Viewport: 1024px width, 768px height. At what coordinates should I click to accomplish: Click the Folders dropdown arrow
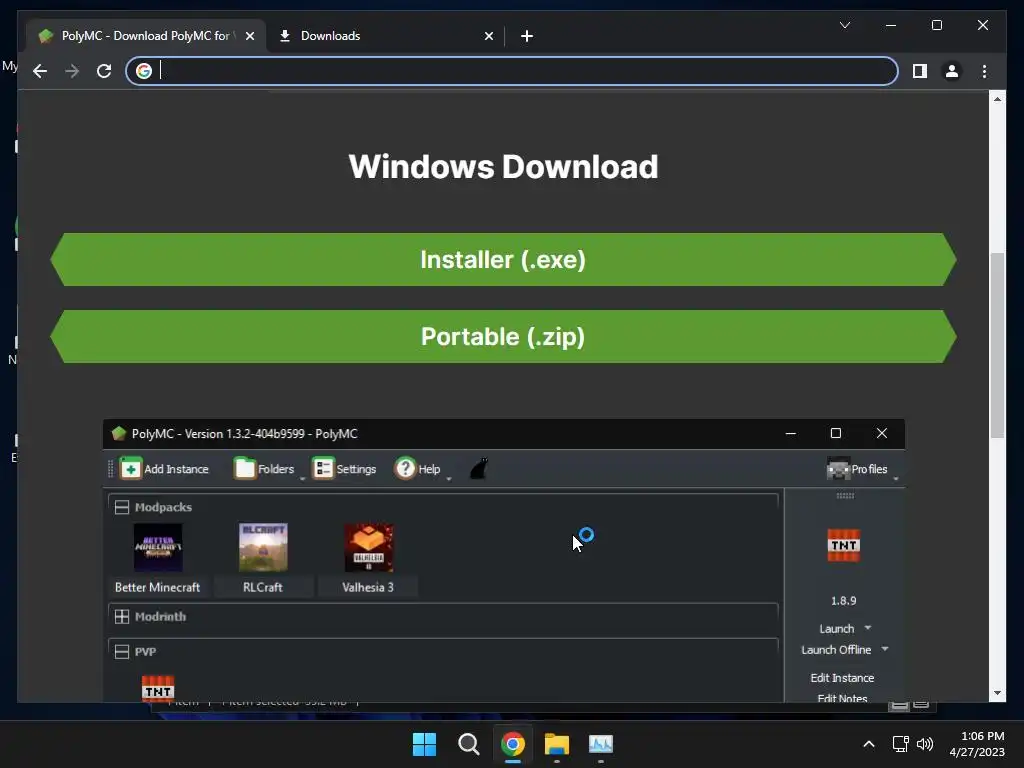point(302,479)
